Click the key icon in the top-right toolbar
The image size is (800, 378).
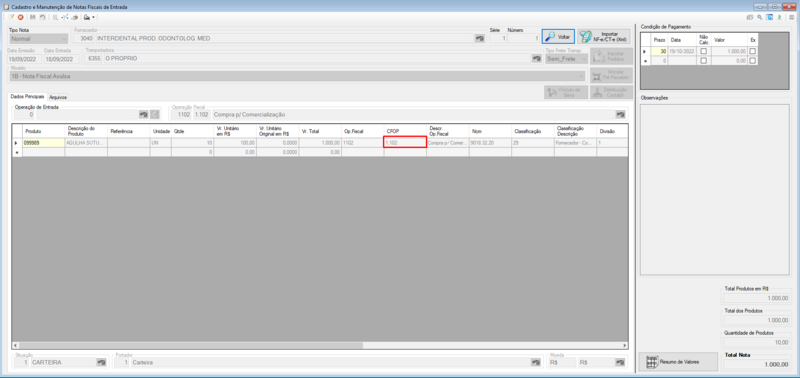pos(760,17)
